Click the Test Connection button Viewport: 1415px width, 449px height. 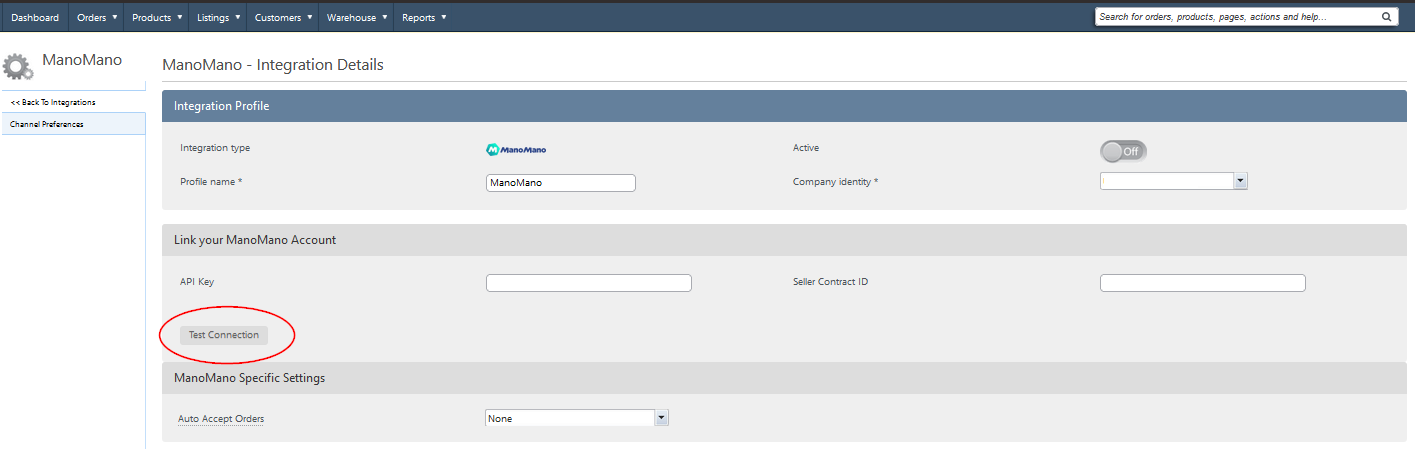point(224,335)
